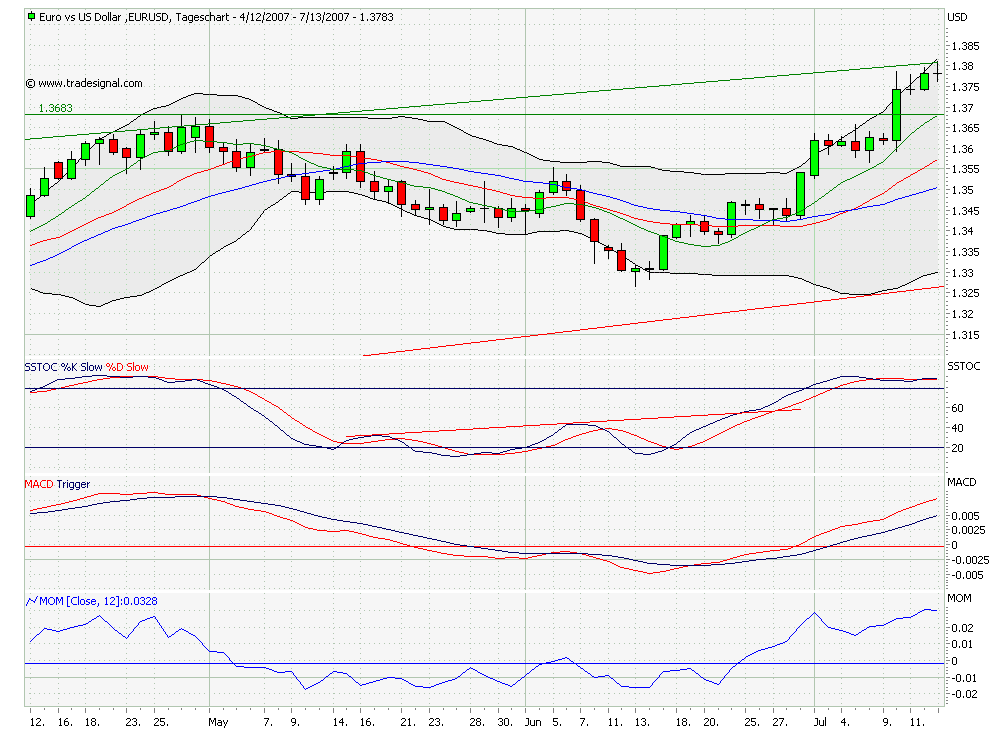Viewport: 1003px width, 739px height.
Task: Click the '20.' date label on the time axis
Action: coord(711,722)
